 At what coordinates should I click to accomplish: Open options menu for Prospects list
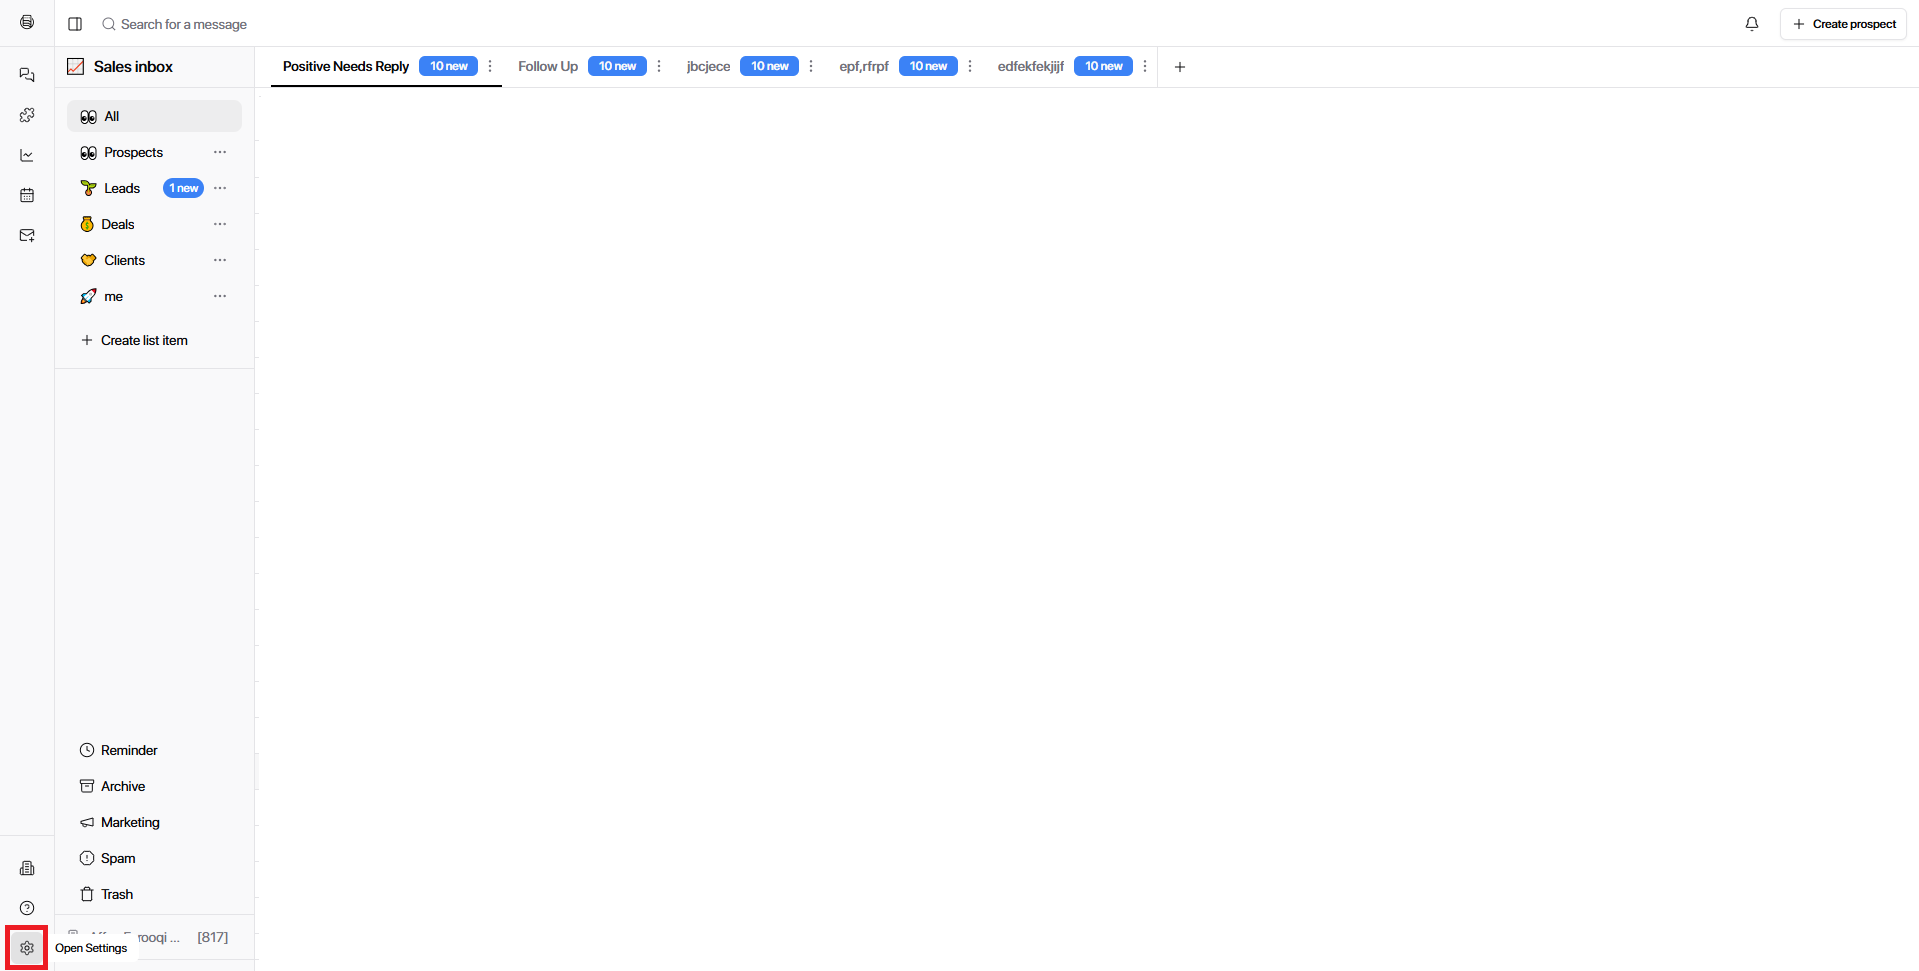click(x=220, y=152)
